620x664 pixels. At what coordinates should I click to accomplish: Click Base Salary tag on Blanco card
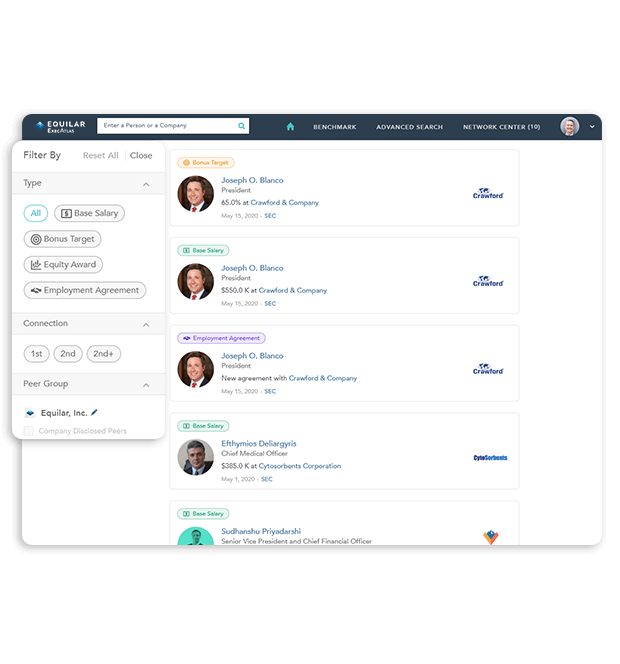[203, 250]
